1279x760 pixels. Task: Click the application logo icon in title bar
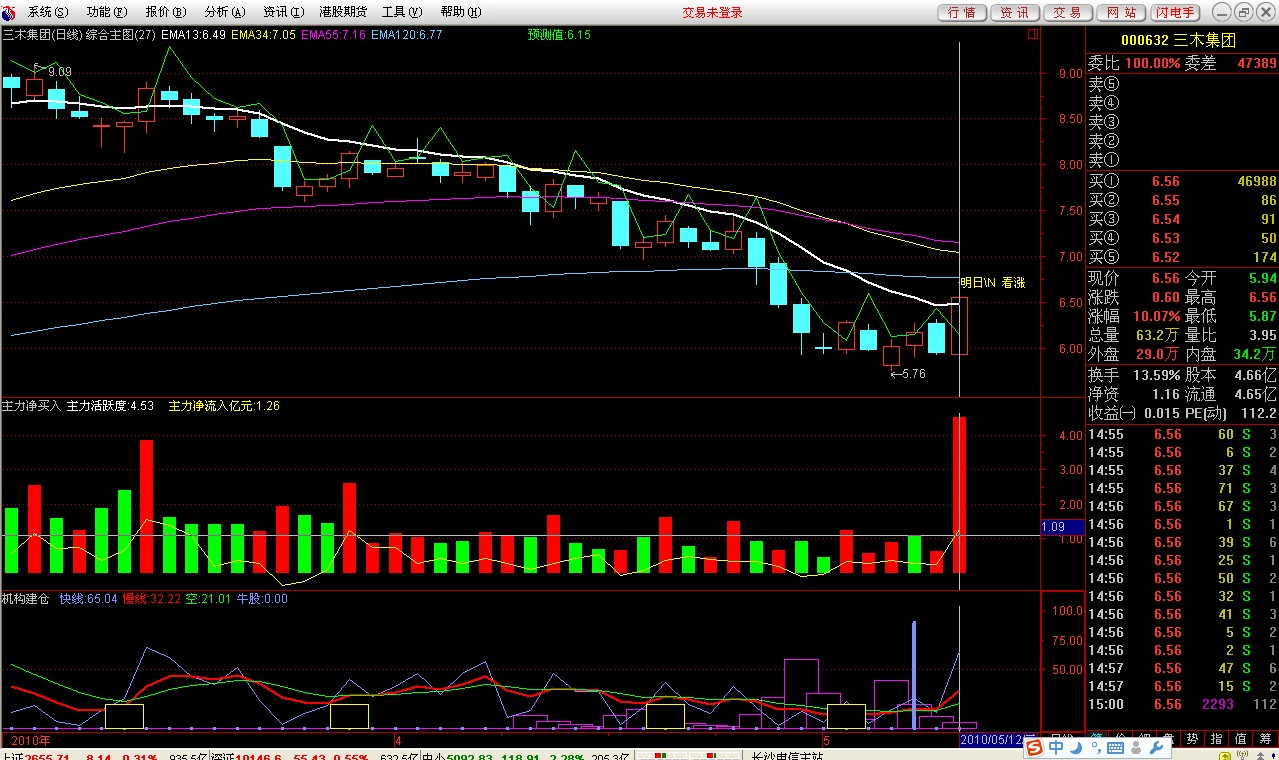point(10,12)
